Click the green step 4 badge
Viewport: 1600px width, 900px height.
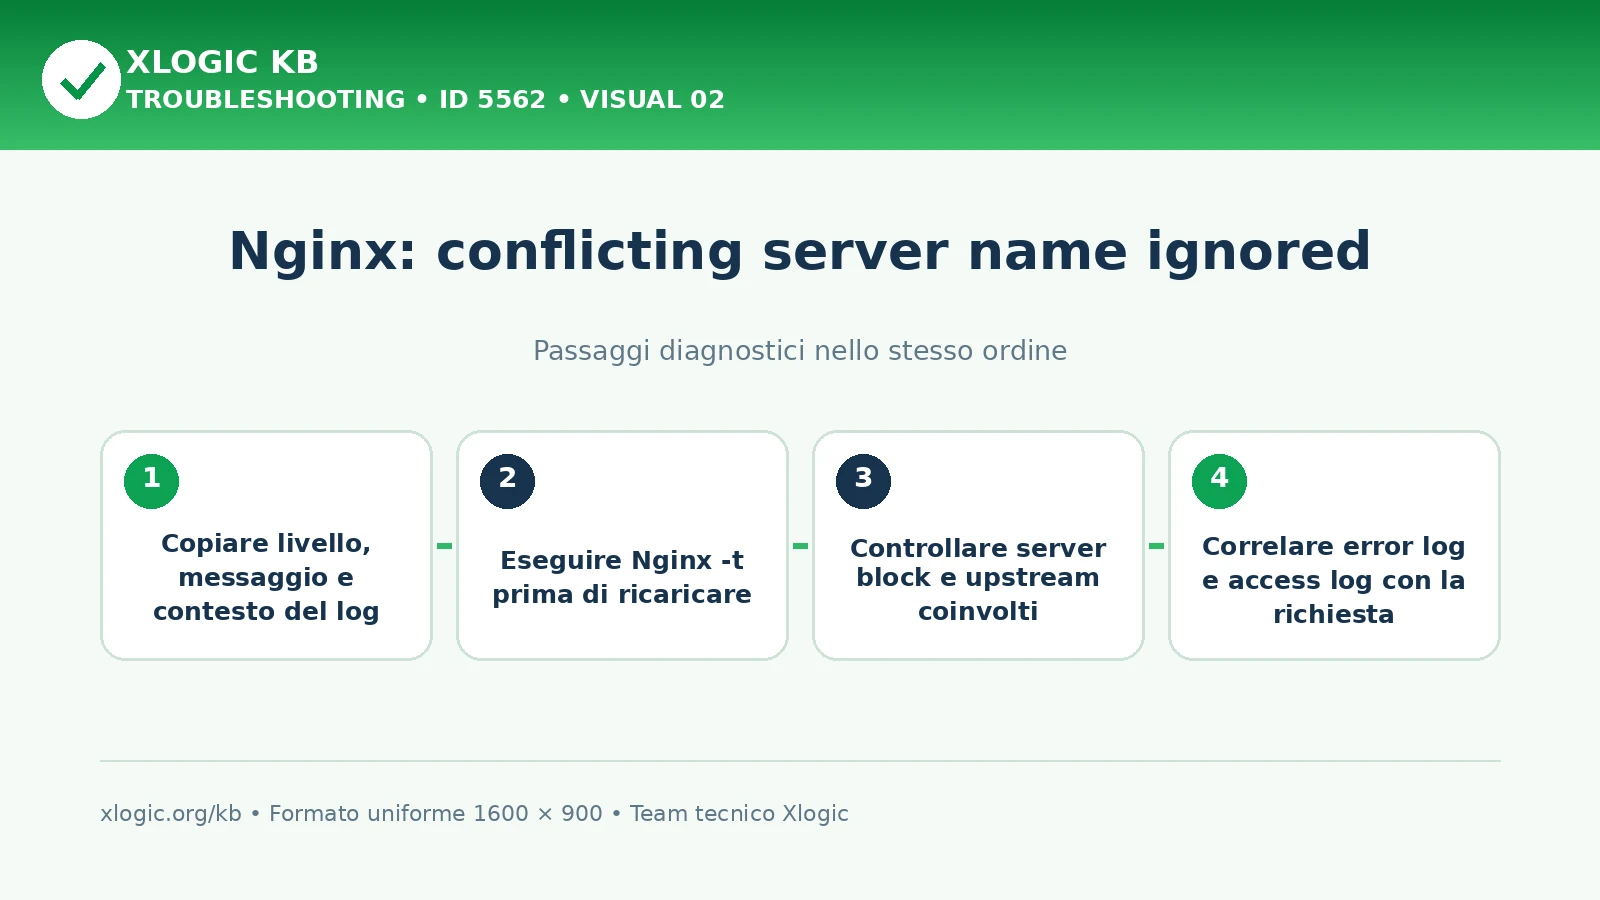tap(1219, 481)
